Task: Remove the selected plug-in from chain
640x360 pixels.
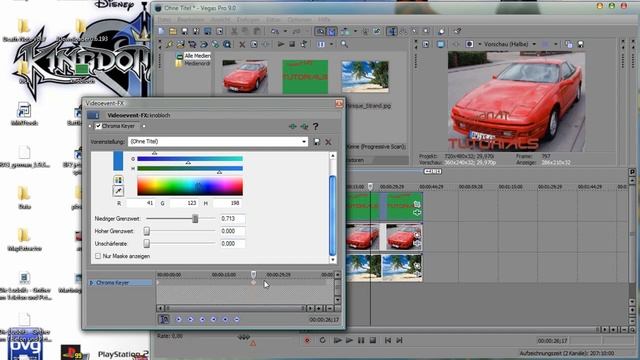Action: click(304, 127)
